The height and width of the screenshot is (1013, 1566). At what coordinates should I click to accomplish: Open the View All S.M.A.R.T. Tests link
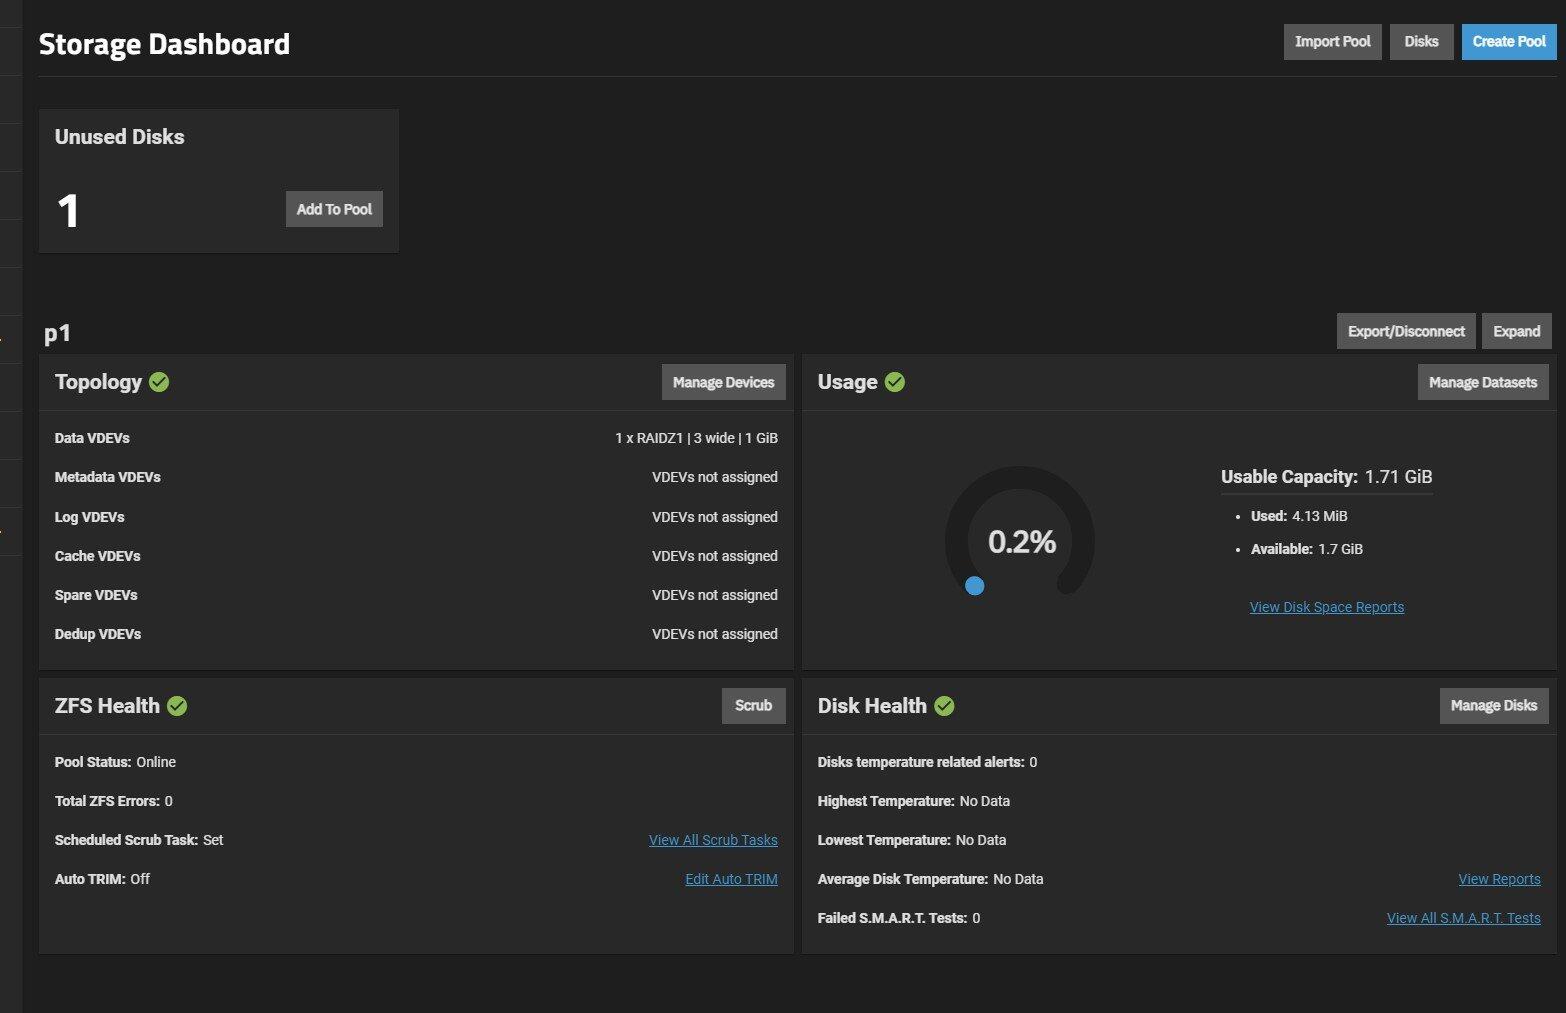pyautogui.click(x=1463, y=918)
